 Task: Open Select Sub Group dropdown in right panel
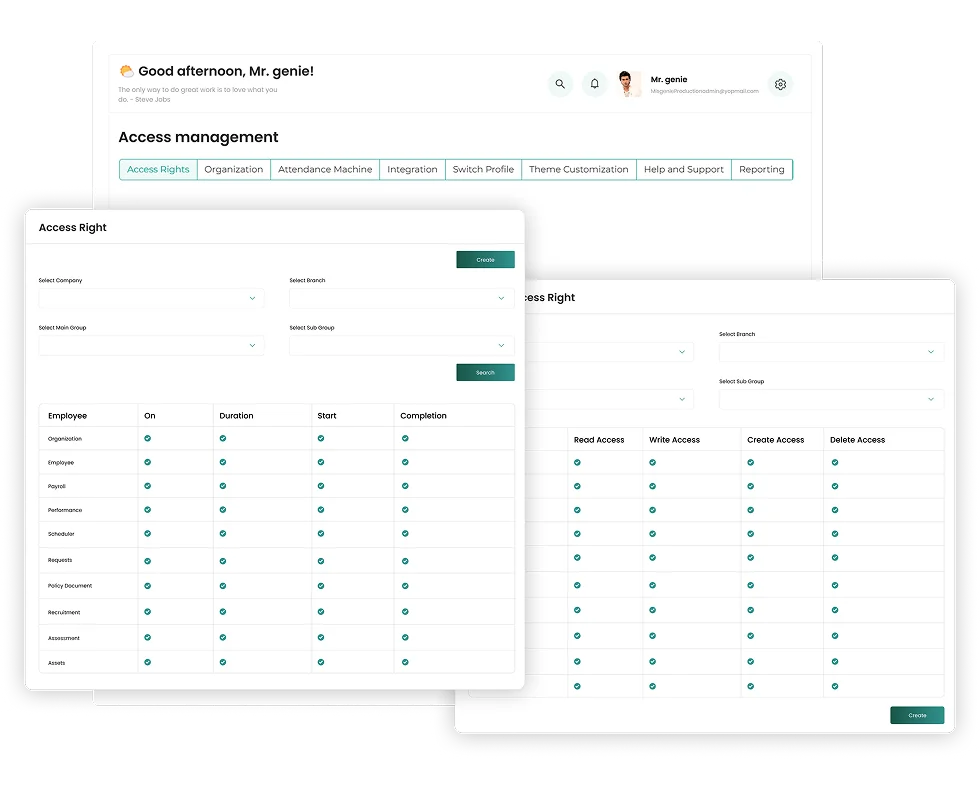(x=831, y=399)
